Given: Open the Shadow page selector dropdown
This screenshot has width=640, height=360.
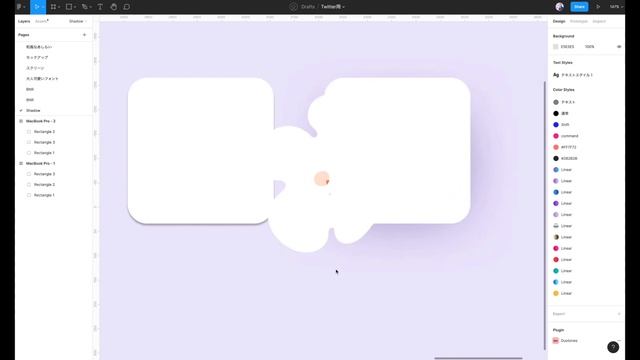Looking at the screenshot, I should click(78, 21).
